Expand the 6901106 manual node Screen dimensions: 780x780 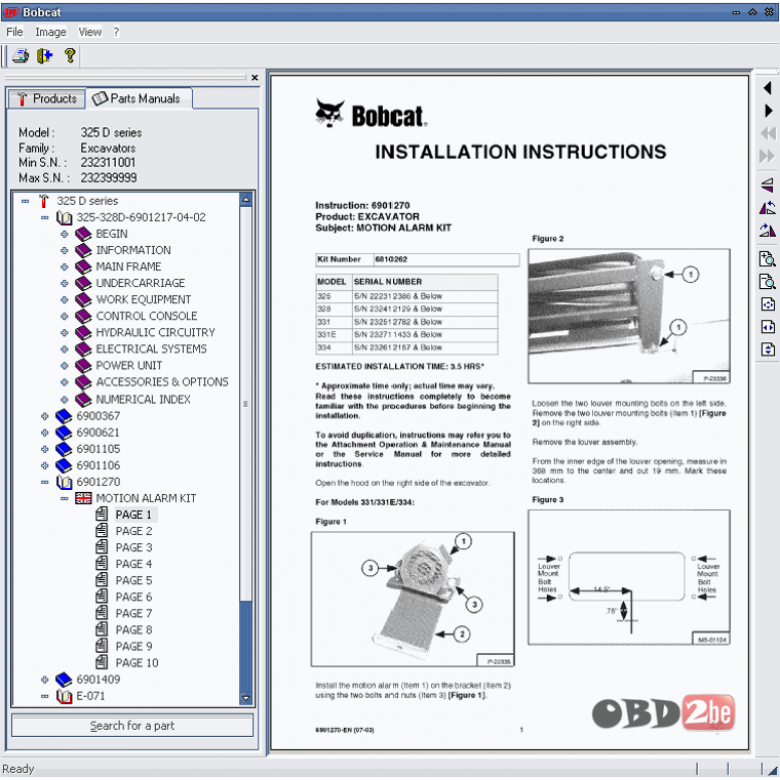point(45,466)
